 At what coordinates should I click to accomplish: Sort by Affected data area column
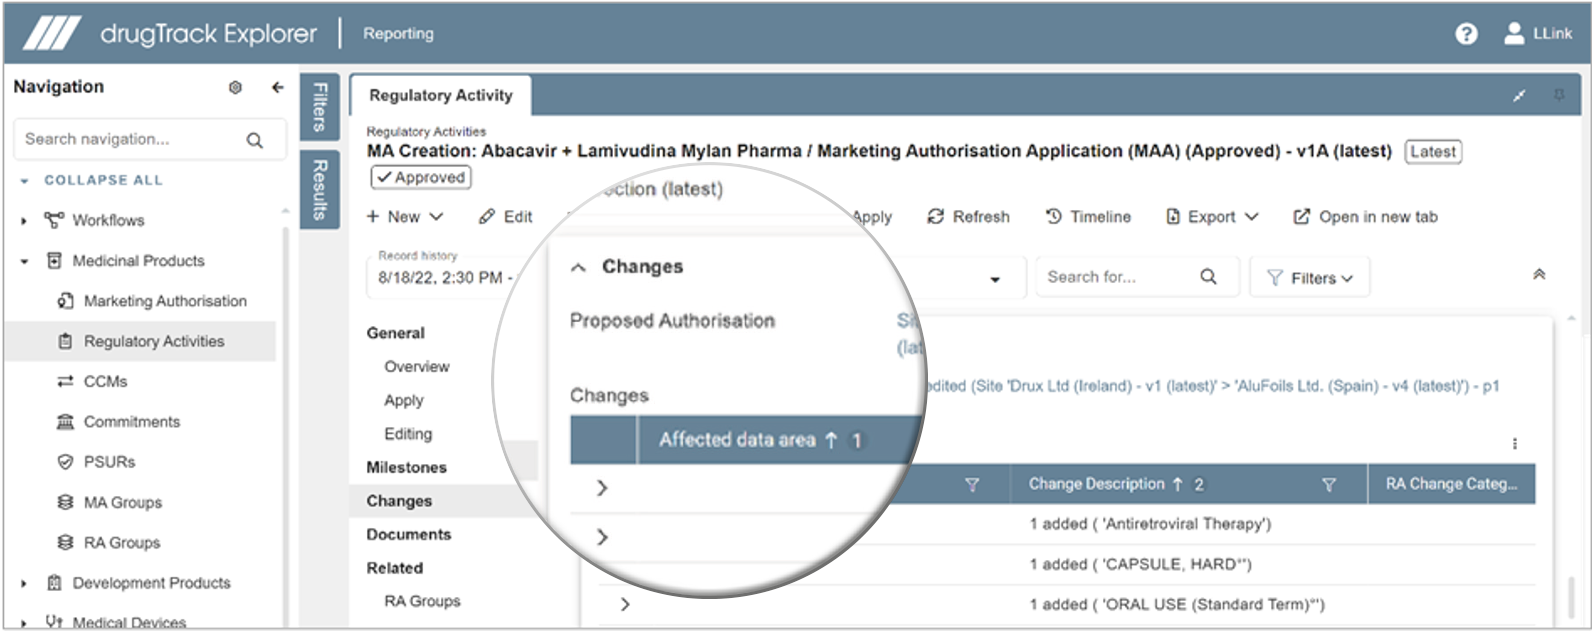point(737,440)
